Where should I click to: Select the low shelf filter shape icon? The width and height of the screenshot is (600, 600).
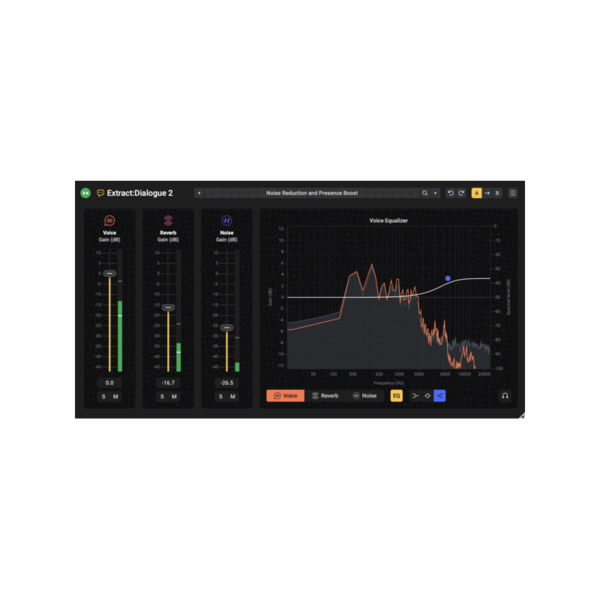415,396
